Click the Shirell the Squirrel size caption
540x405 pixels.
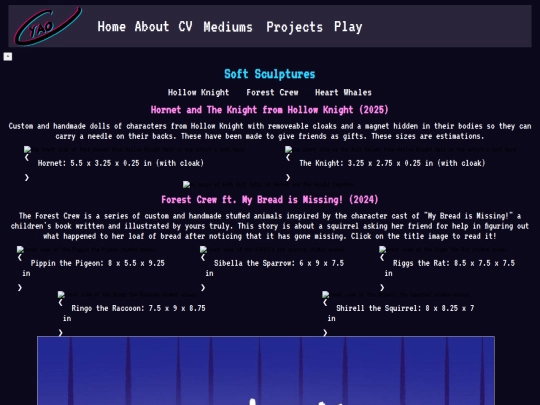(401, 313)
